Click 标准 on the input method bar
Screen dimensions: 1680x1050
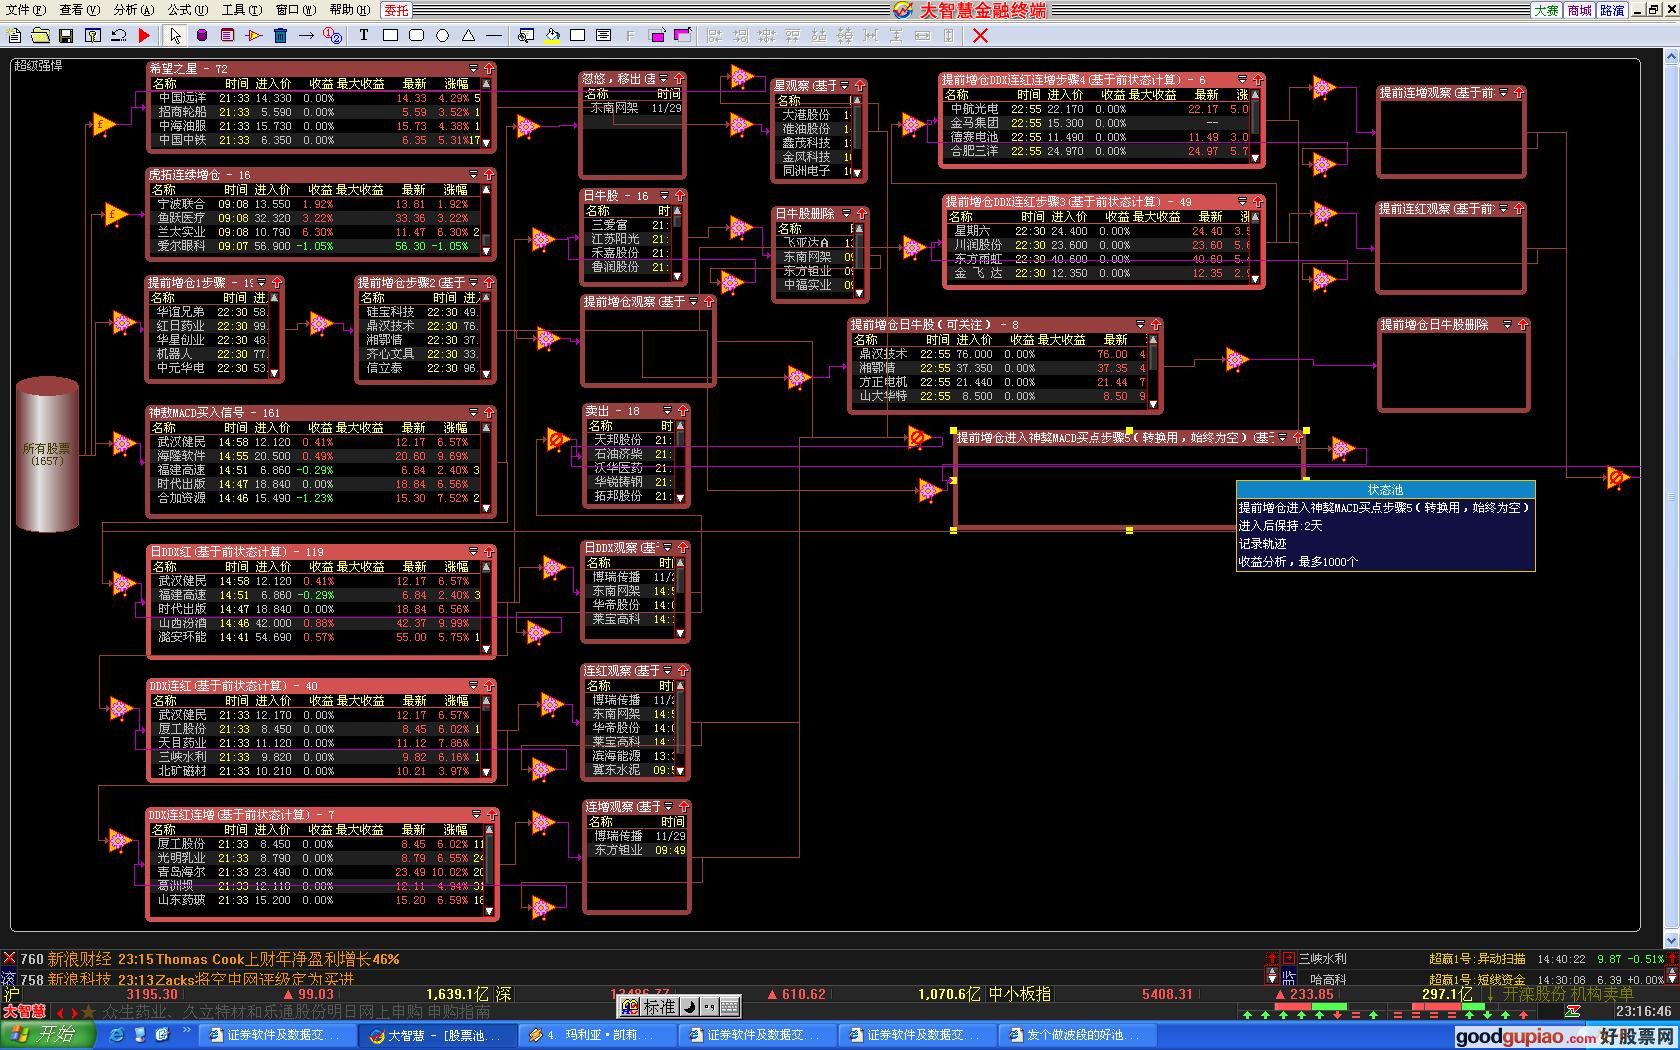pyautogui.click(x=659, y=1007)
